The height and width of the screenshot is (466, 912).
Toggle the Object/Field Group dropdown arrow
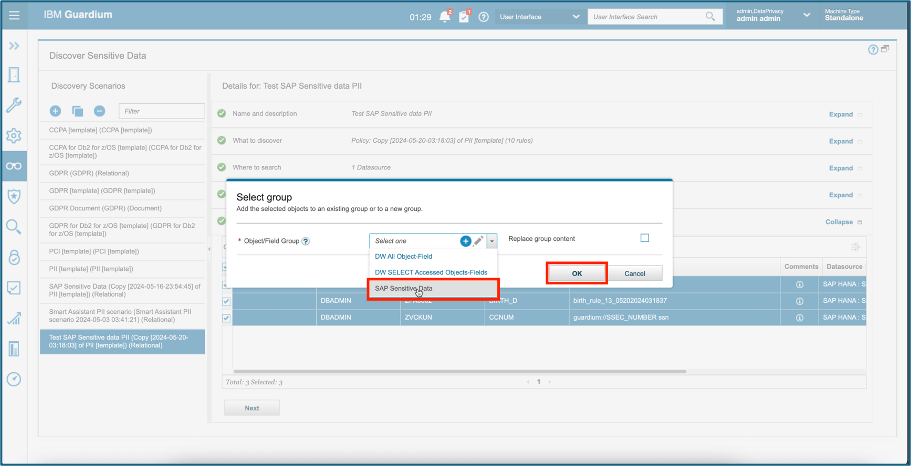point(492,241)
